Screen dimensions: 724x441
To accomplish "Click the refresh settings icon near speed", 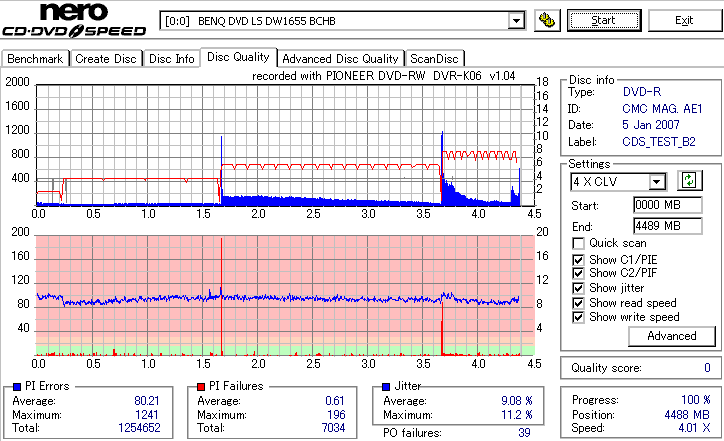I will (x=689, y=180).
